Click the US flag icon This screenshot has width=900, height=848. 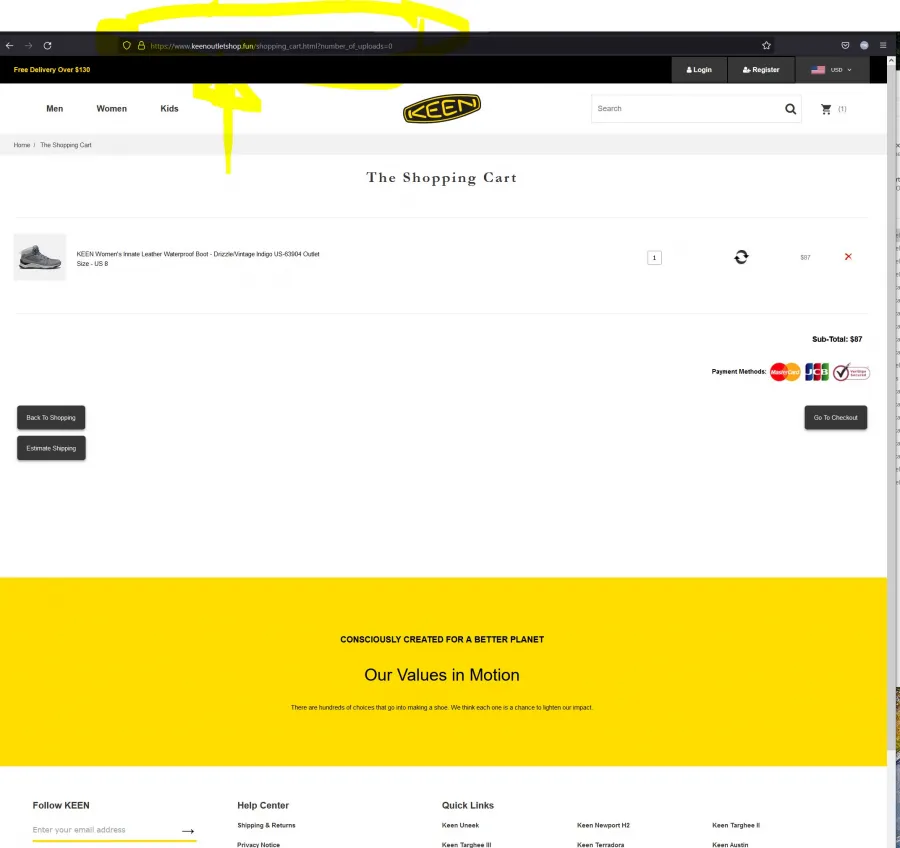(x=818, y=70)
